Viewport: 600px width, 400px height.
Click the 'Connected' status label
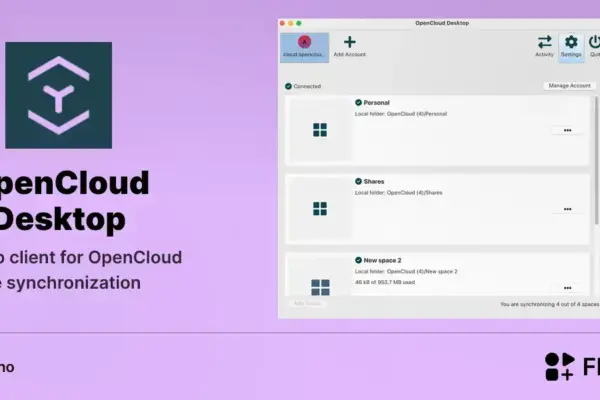pos(307,86)
